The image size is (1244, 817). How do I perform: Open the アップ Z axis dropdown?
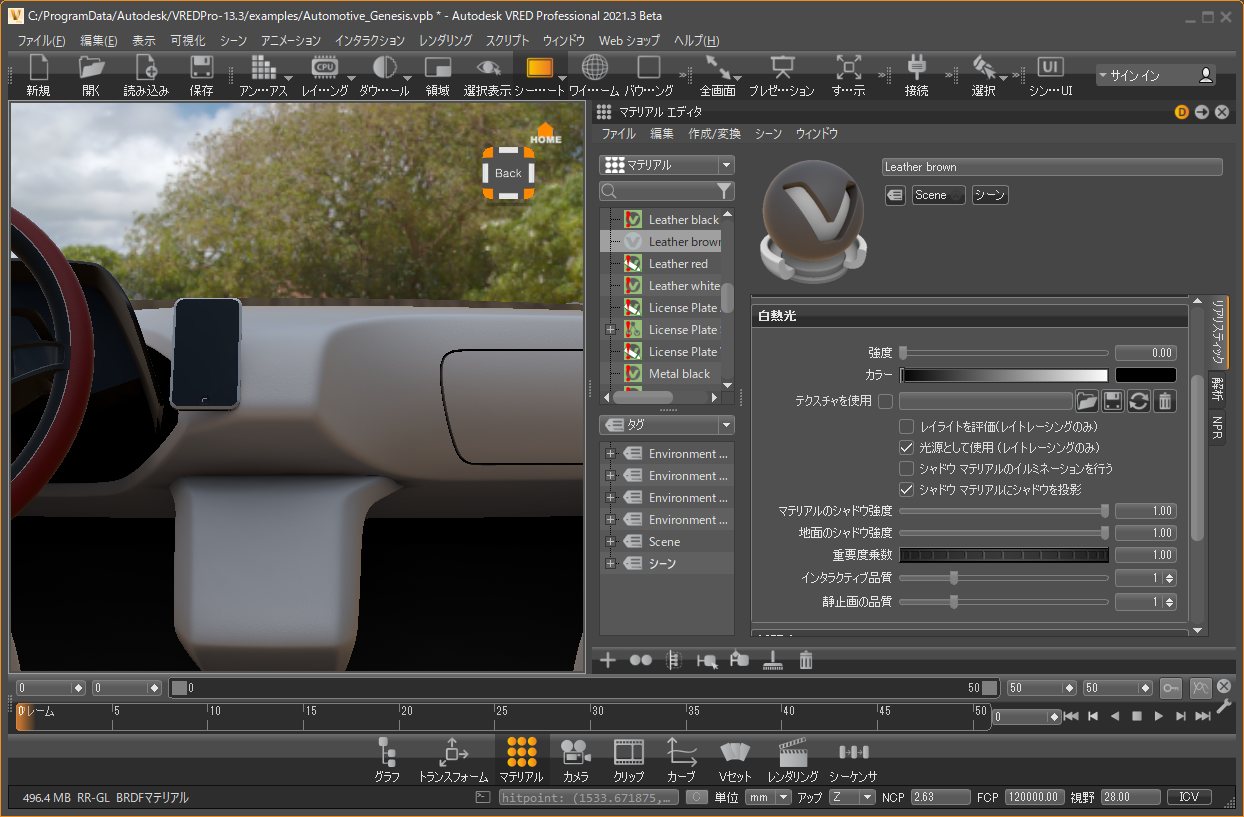(x=853, y=797)
